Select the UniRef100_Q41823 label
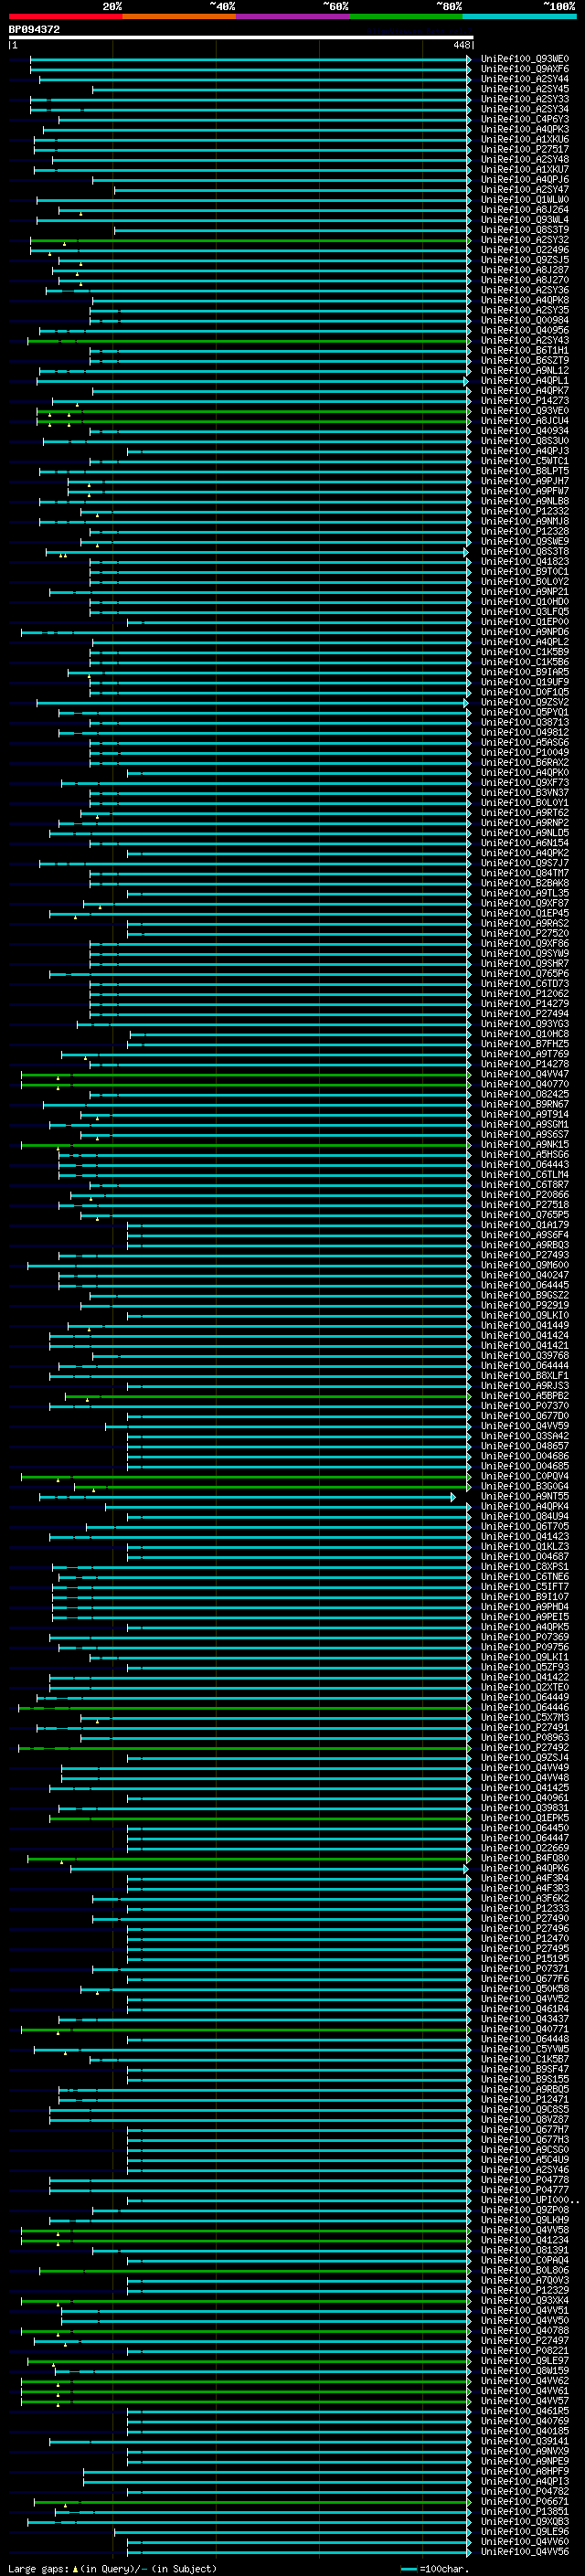Screen dimensions: 585x2576 (525, 561)
